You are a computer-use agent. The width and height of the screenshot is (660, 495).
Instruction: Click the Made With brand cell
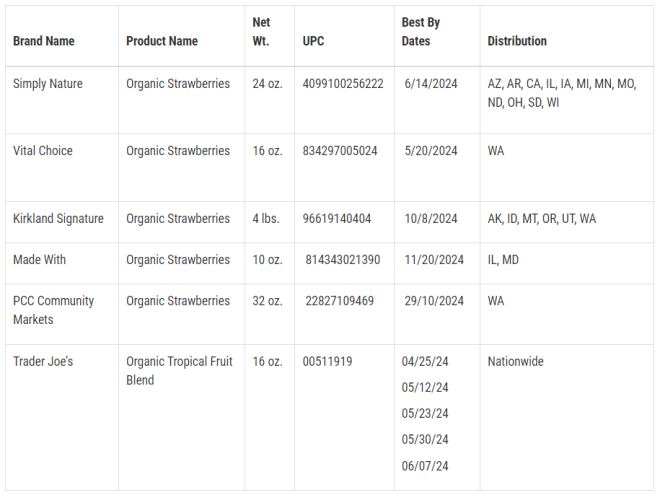(40, 260)
